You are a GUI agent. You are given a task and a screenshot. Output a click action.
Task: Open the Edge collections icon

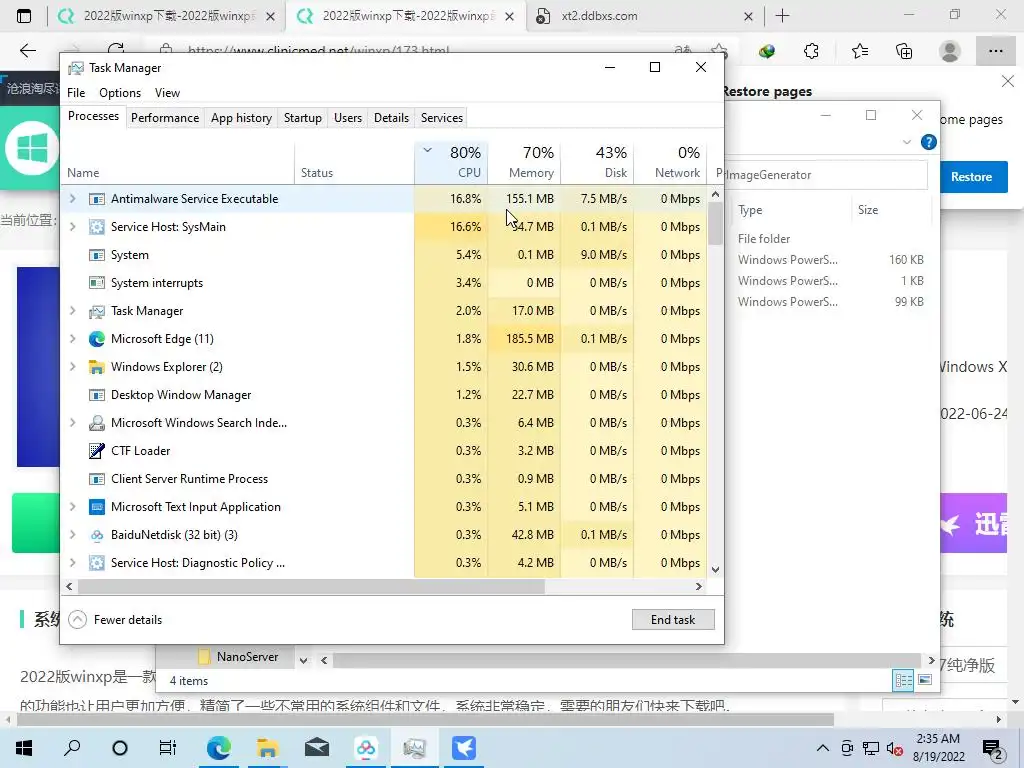904,51
